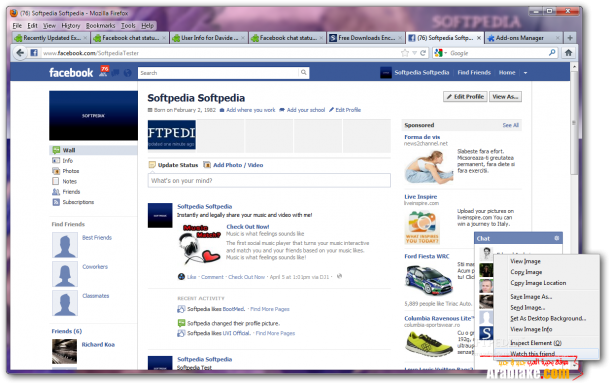Image resolution: width=610 pixels, height=384 pixels.
Task: Open the Tools menu
Action: point(128,26)
